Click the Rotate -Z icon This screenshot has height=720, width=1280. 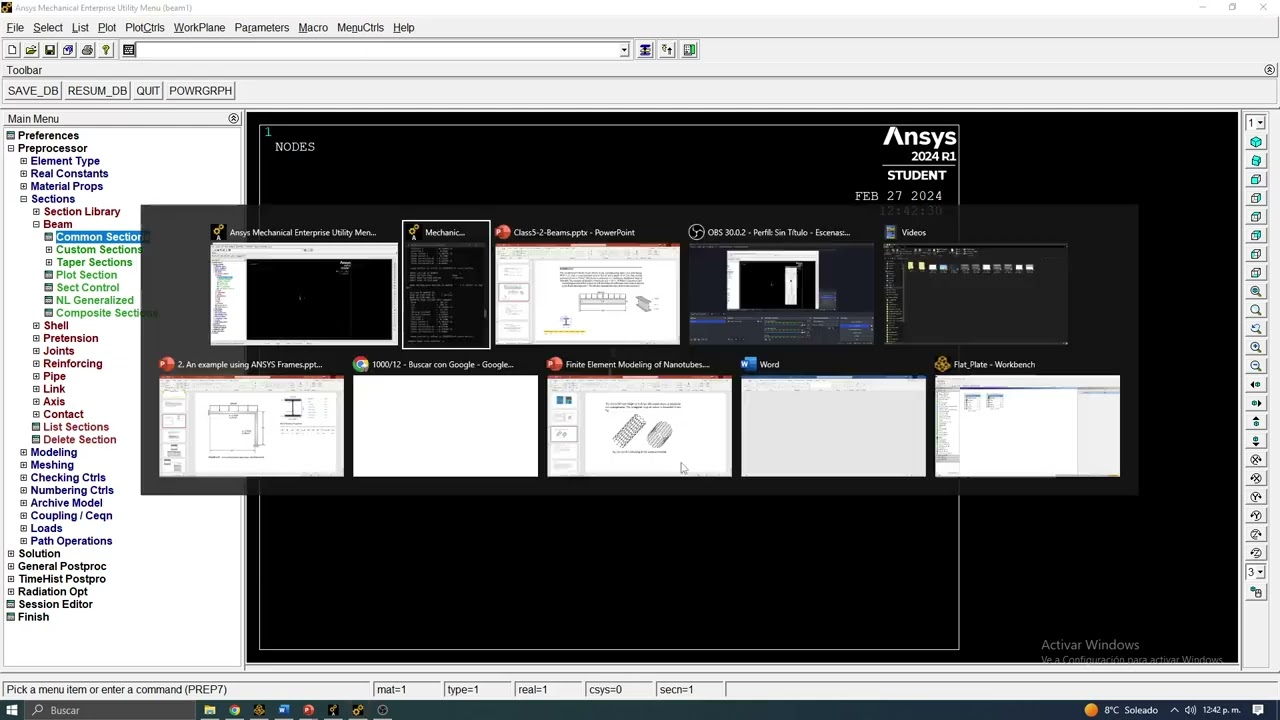pos(1256,535)
